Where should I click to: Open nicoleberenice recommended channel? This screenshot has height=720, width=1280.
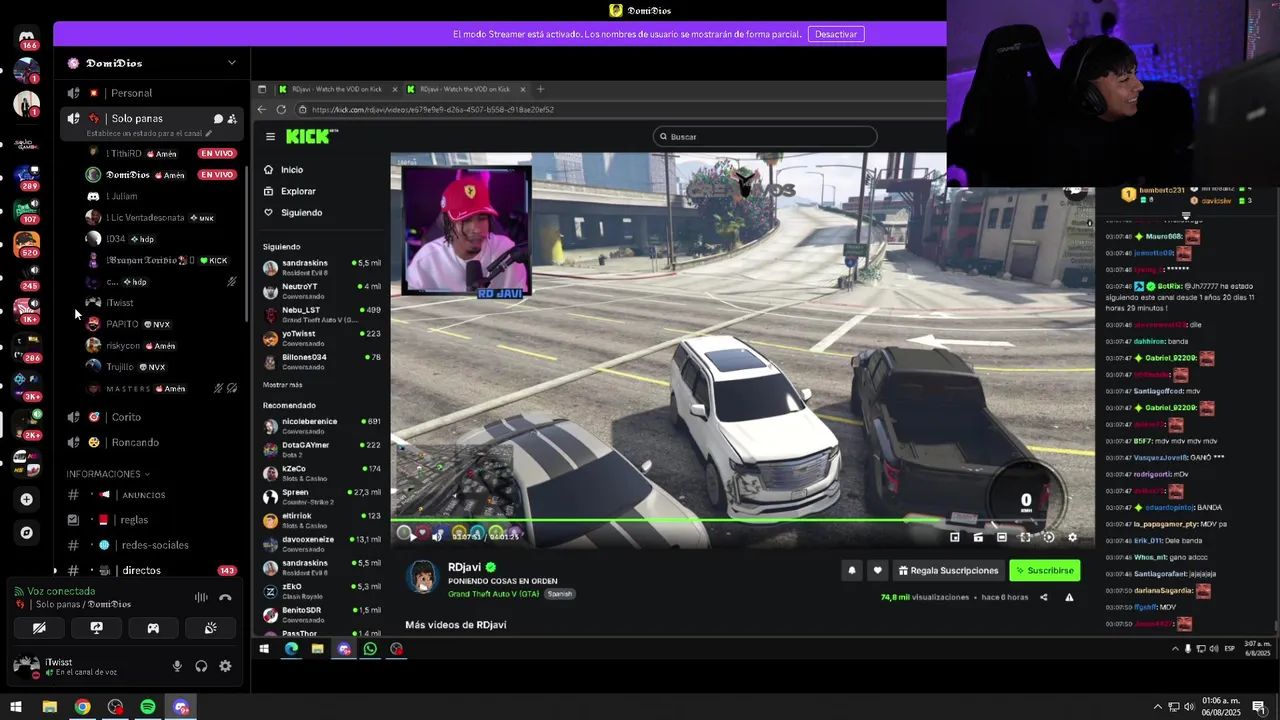[x=322, y=425]
